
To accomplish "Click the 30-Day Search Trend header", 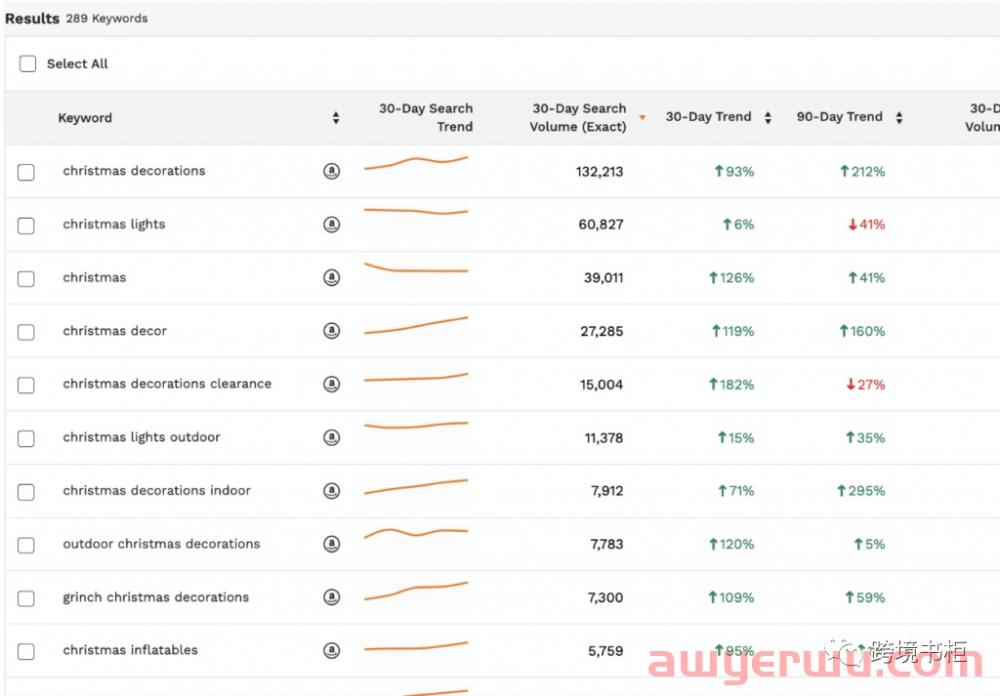I will pyautogui.click(x=426, y=117).
